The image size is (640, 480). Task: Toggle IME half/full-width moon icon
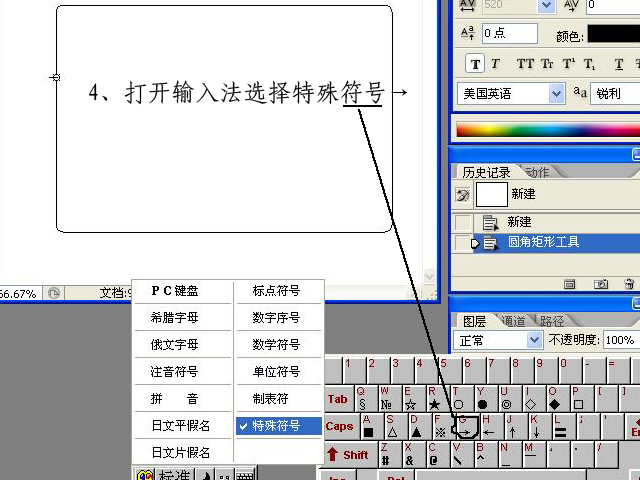coord(206,475)
